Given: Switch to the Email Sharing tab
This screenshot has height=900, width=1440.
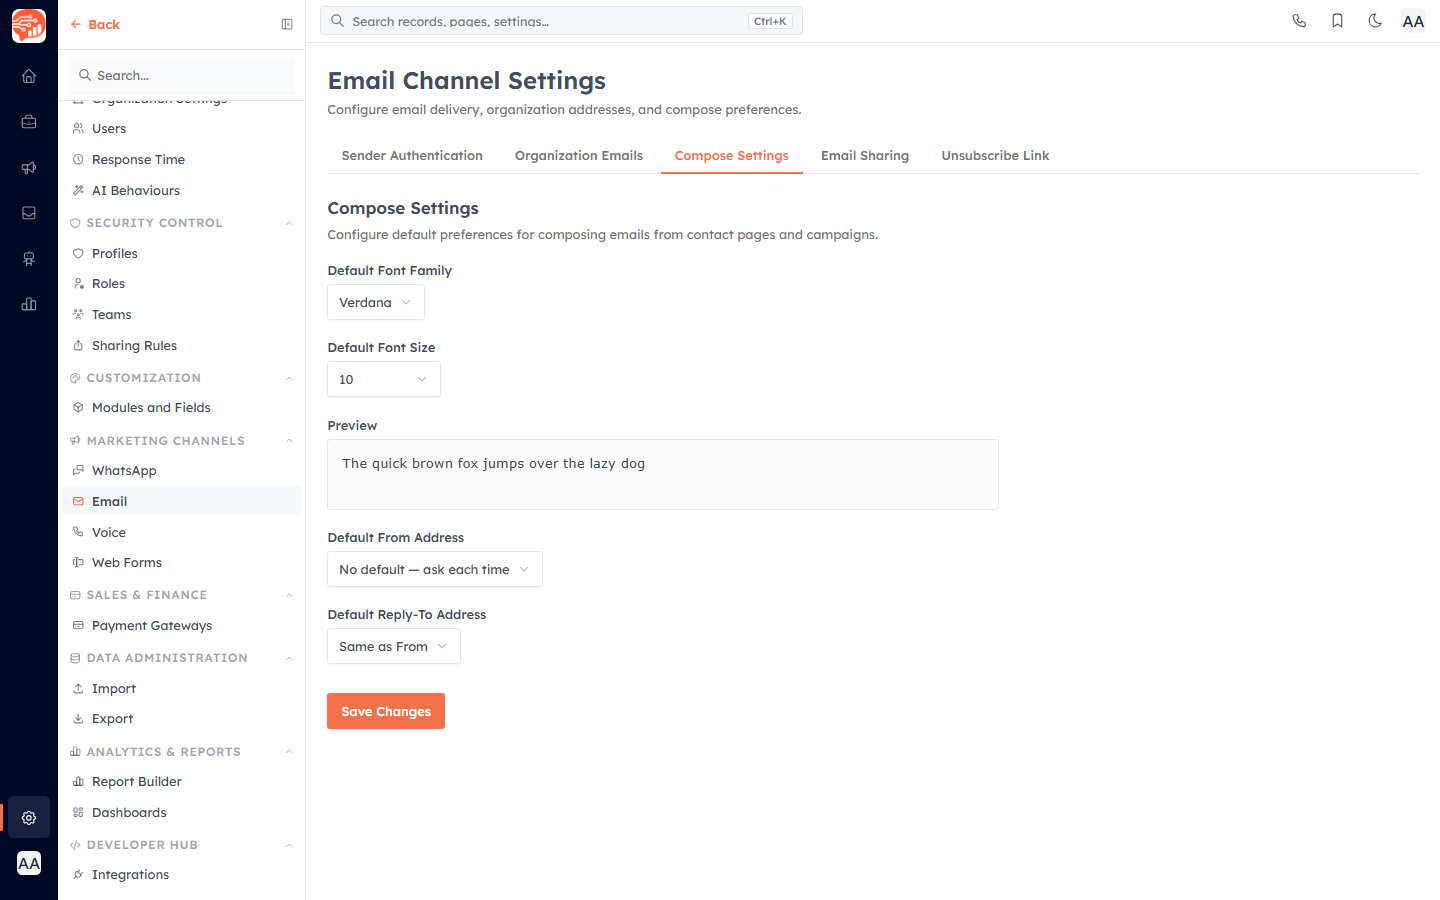Looking at the screenshot, I should point(865,156).
